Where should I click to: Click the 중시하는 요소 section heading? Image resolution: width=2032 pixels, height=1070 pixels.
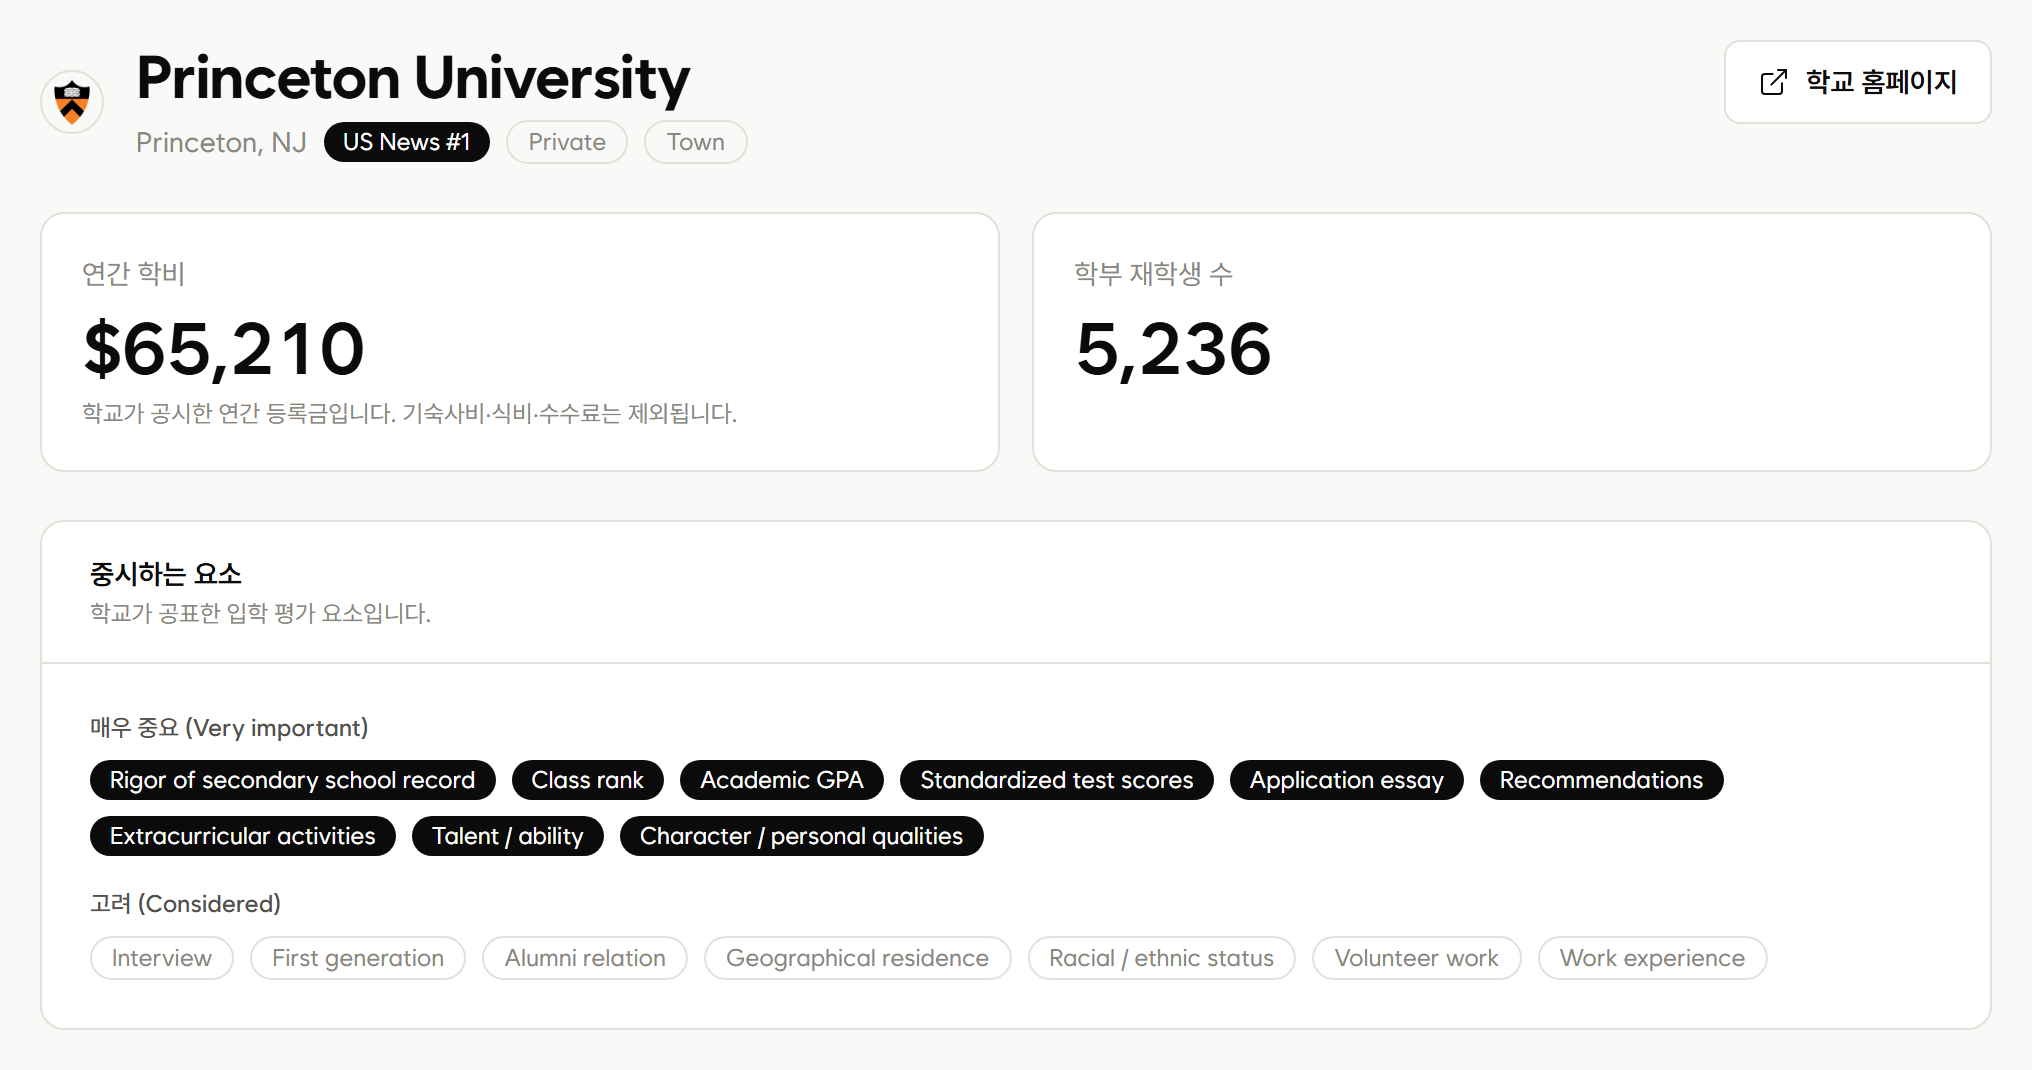tap(165, 573)
